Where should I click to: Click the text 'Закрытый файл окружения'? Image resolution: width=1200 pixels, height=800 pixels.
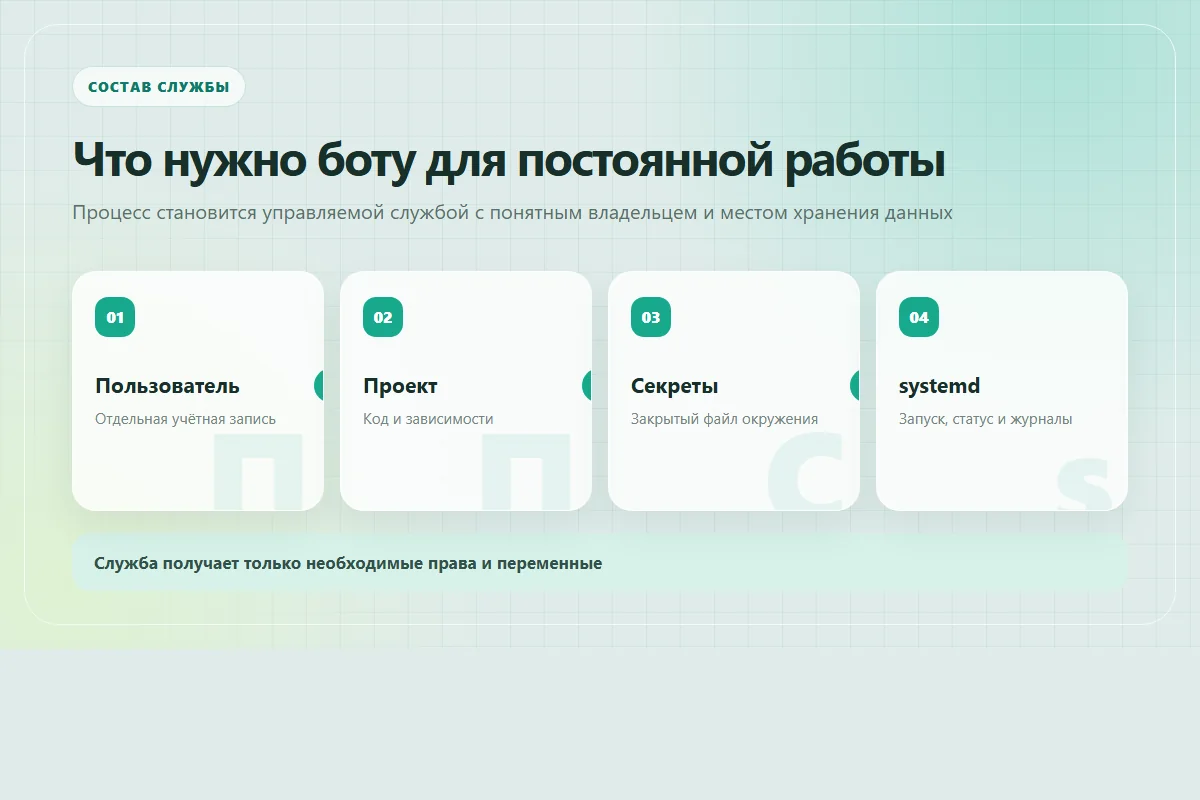(x=724, y=419)
